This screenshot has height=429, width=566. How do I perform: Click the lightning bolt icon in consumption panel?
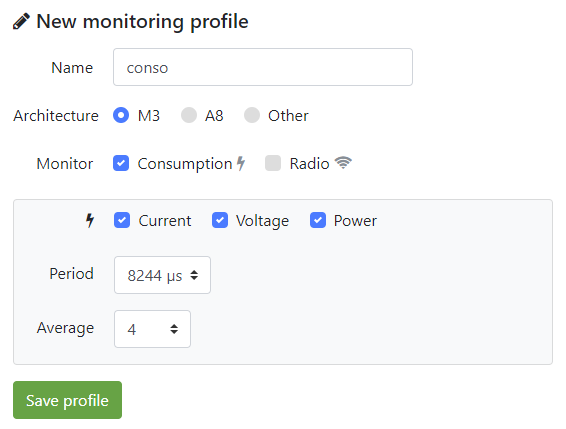pyautogui.click(x=90, y=220)
